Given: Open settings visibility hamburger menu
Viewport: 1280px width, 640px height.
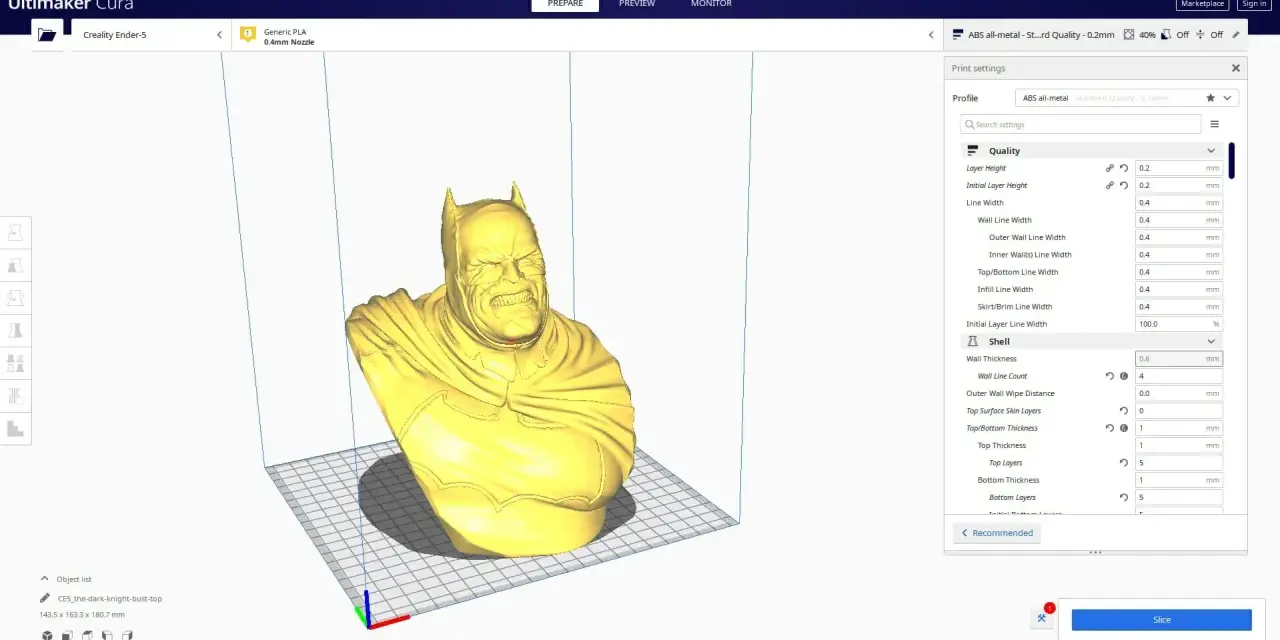Looking at the screenshot, I should pos(1214,124).
